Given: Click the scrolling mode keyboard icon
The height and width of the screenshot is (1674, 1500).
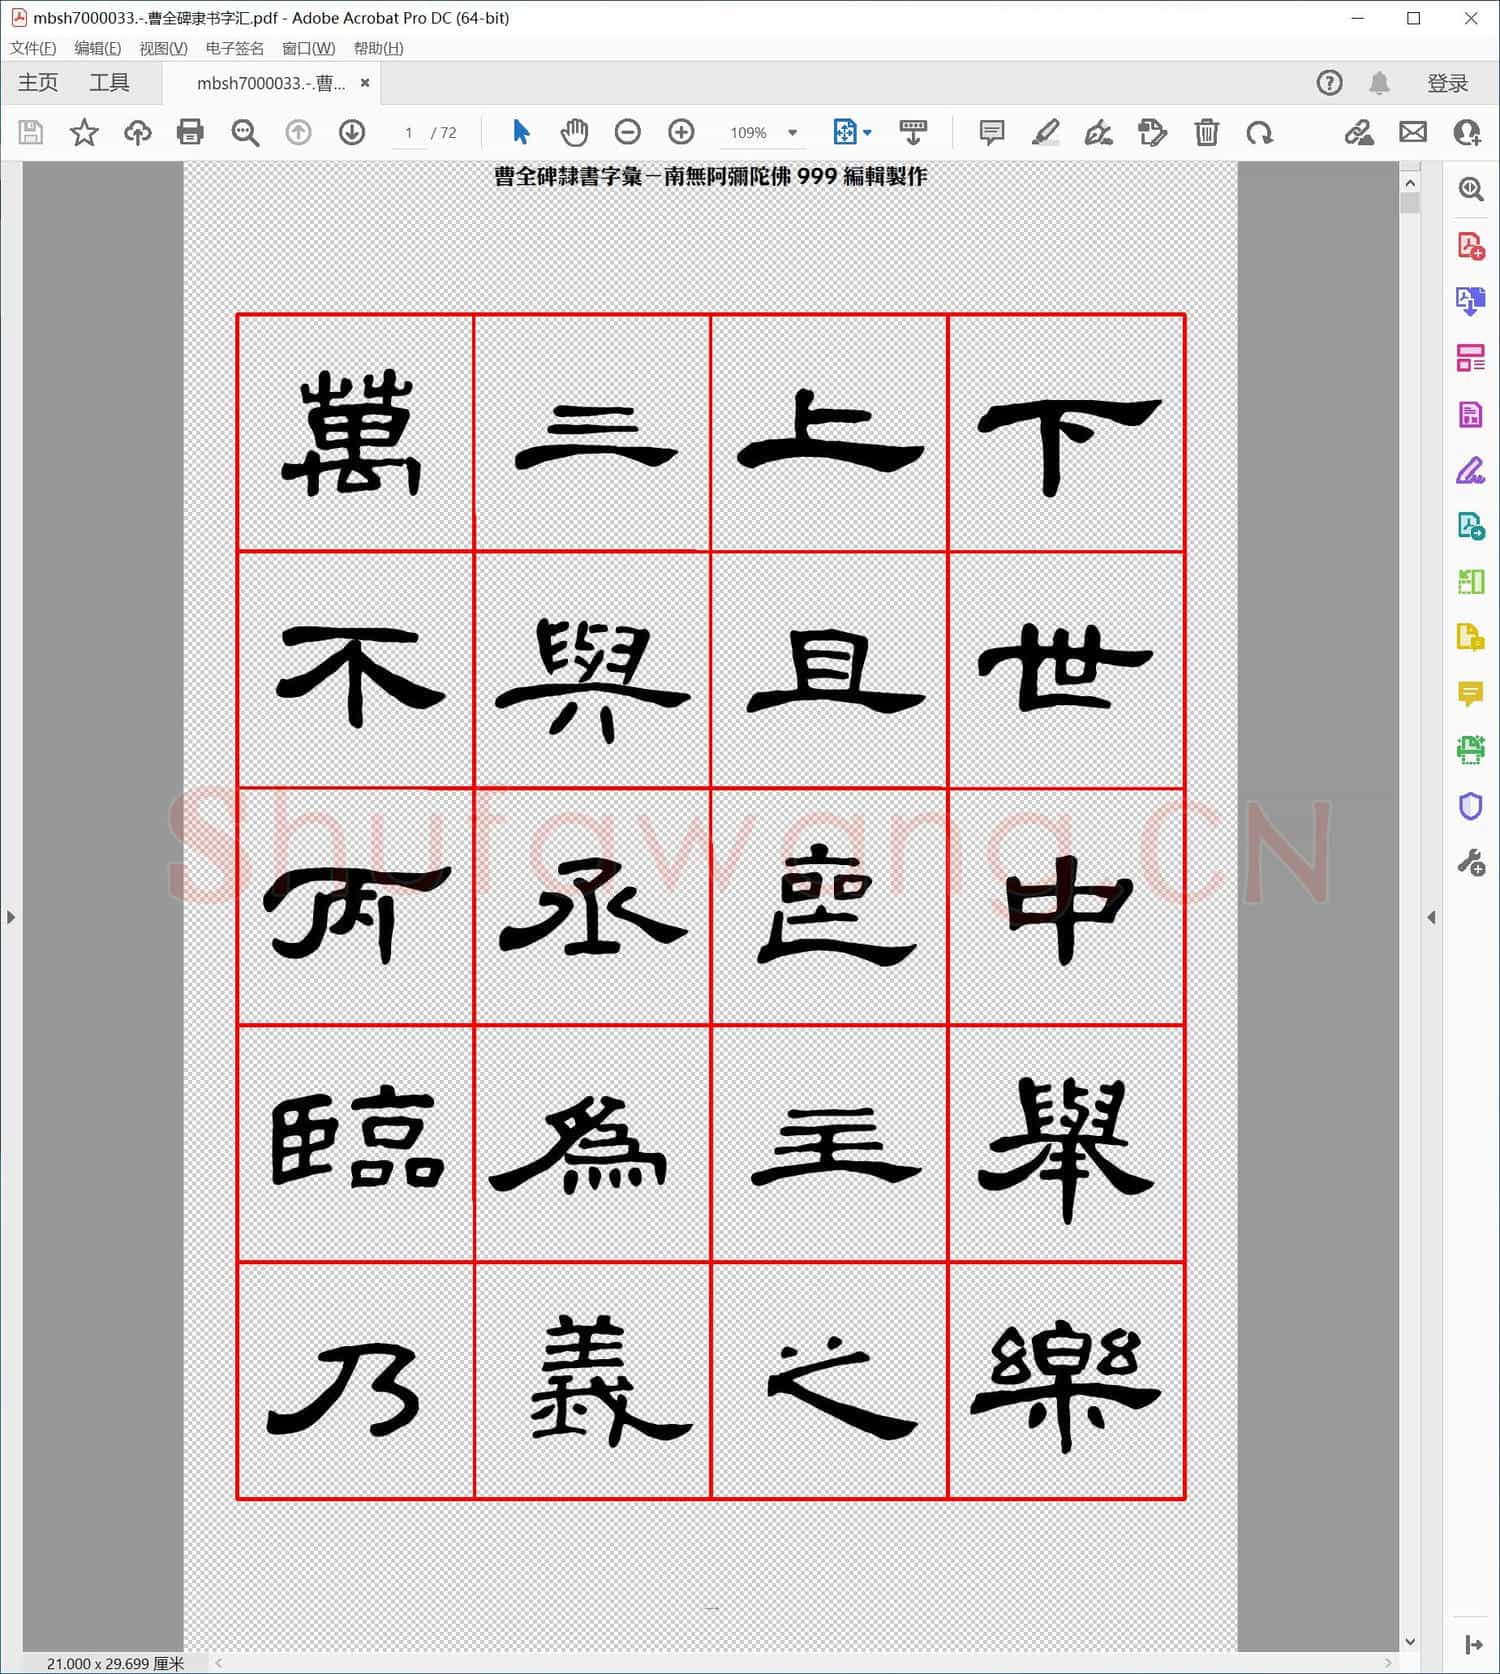Looking at the screenshot, I should 913,132.
